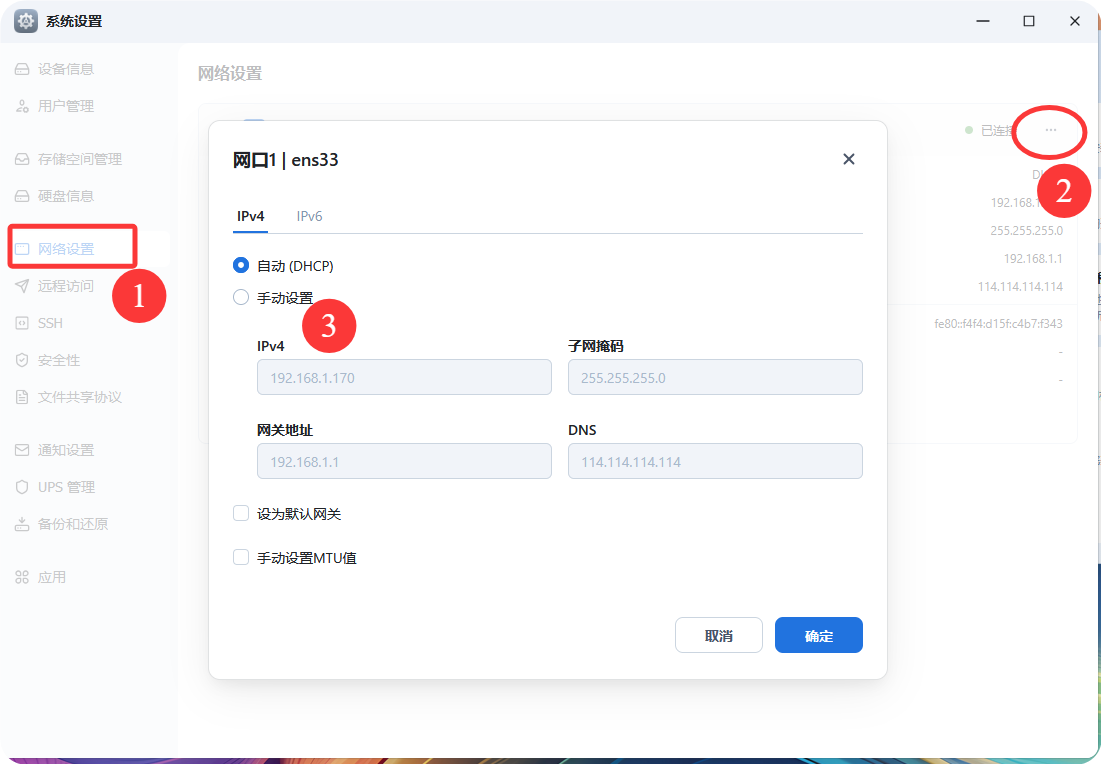The image size is (1101, 764).
Task: Tick the 手动设置MTU值 checkbox
Action: (241, 557)
